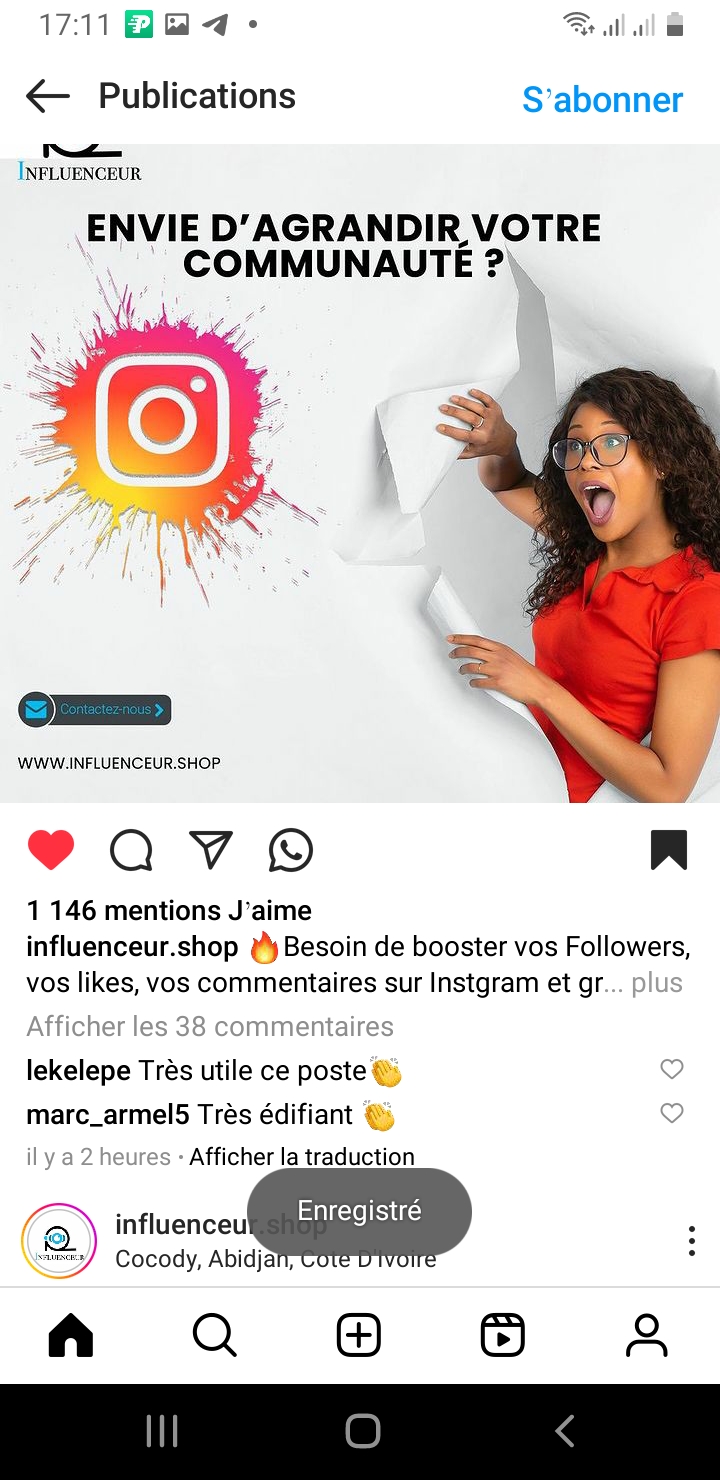
Task: Open three-dot options for next post
Action: [x=691, y=1241]
